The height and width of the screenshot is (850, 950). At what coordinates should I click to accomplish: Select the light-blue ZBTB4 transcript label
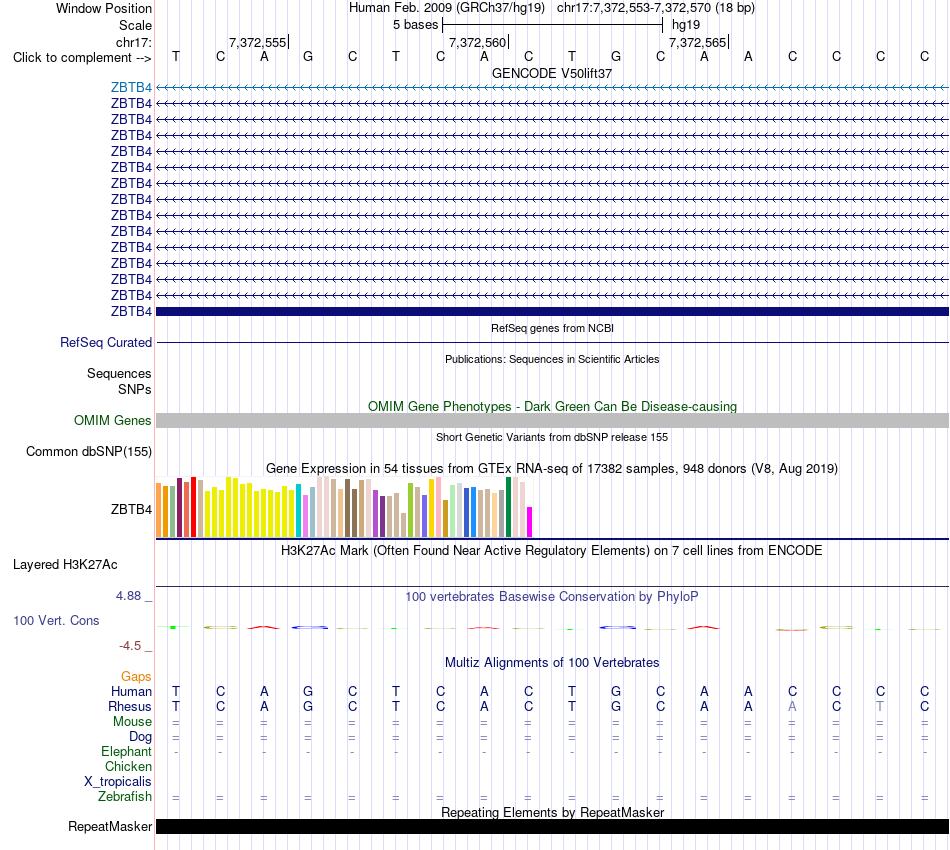tap(131, 87)
